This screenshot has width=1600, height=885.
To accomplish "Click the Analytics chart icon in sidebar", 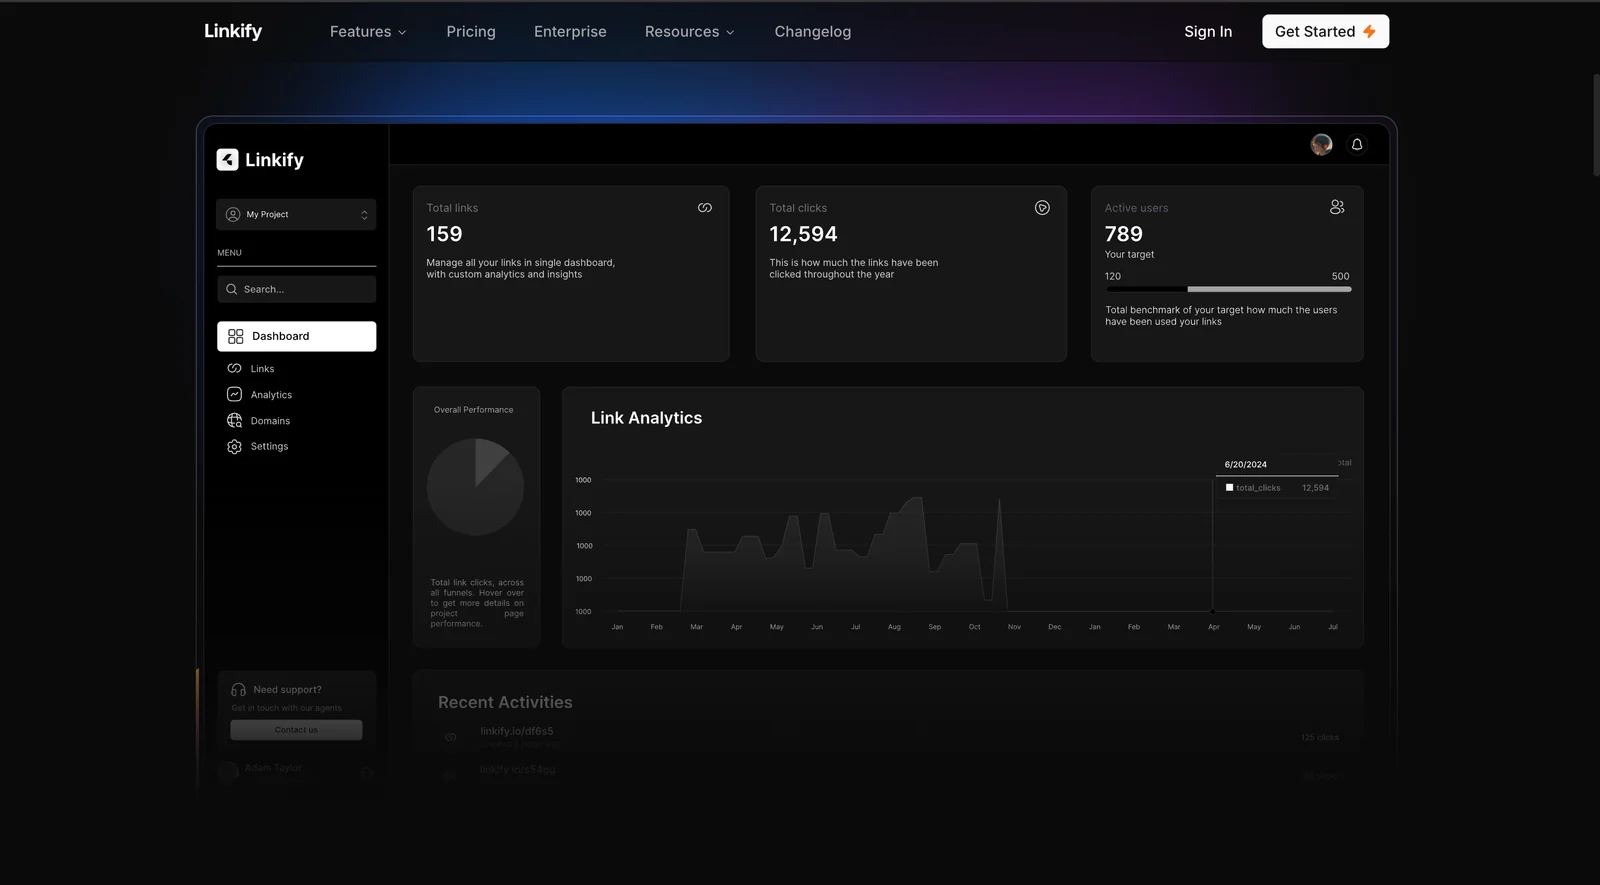I will pyautogui.click(x=235, y=394).
